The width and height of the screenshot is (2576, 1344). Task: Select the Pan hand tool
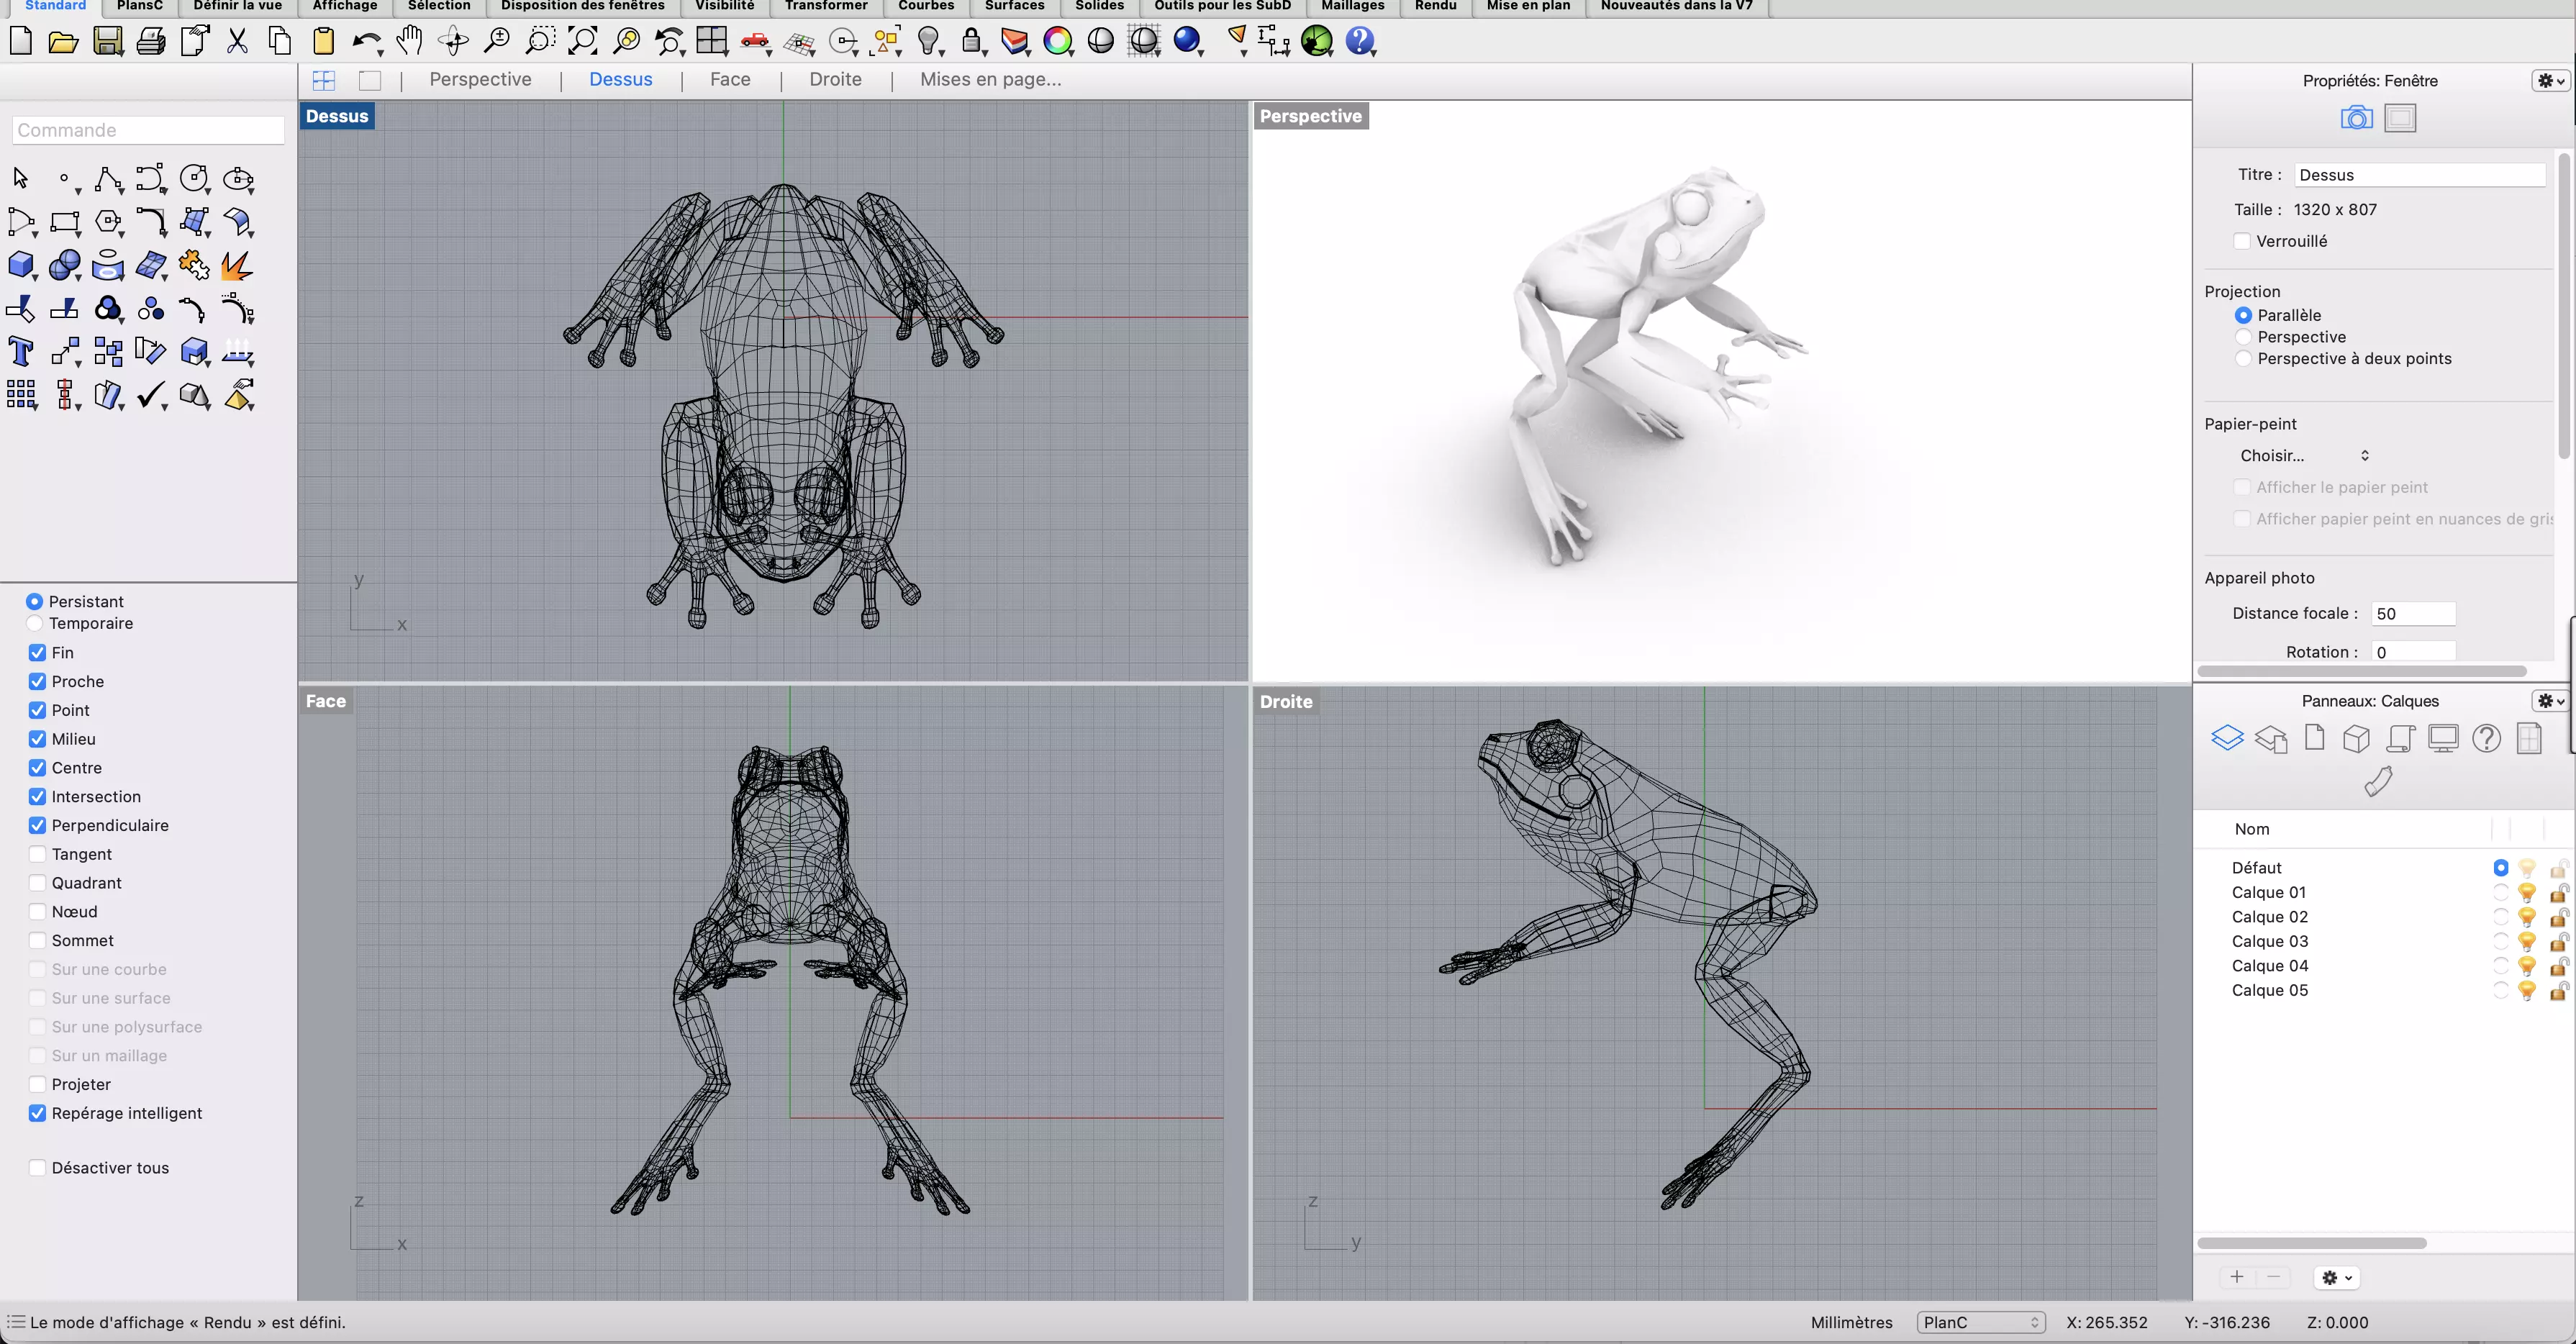pos(409,42)
